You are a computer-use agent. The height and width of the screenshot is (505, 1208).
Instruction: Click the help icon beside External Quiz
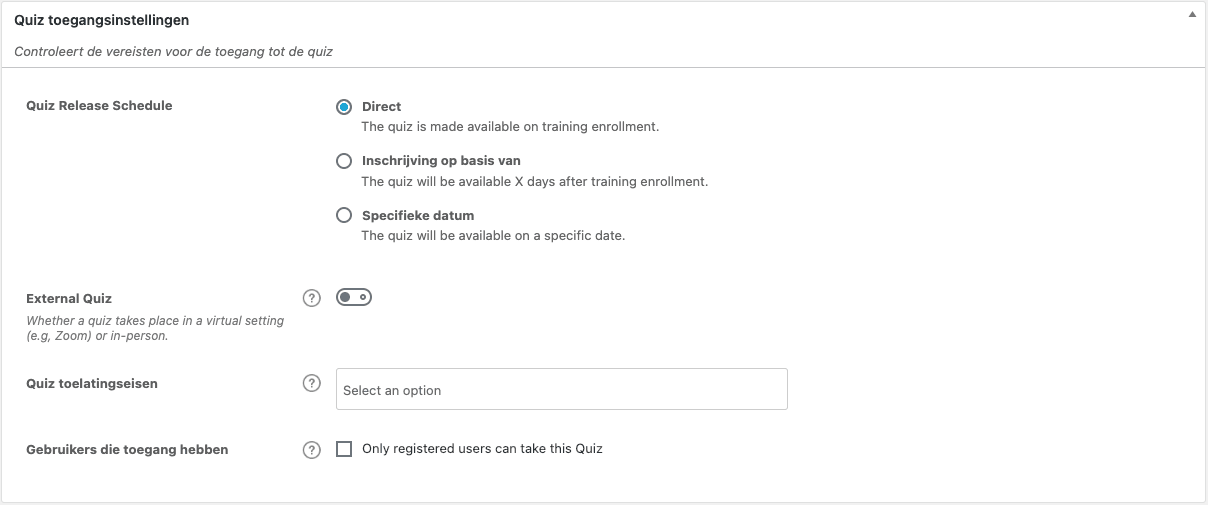coord(311,298)
